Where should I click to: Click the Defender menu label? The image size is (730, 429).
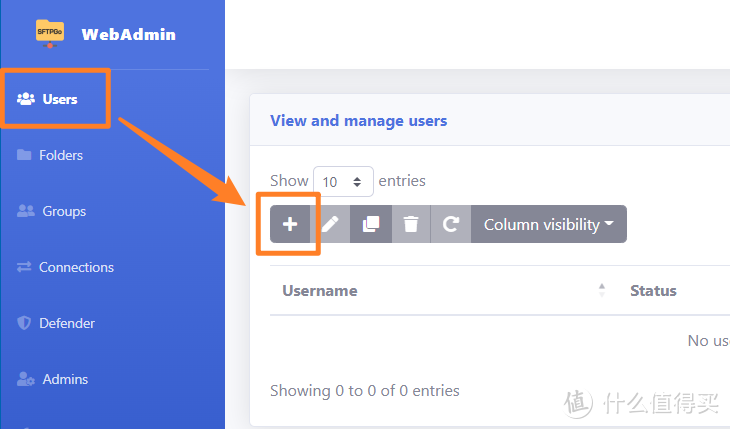point(67,323)
